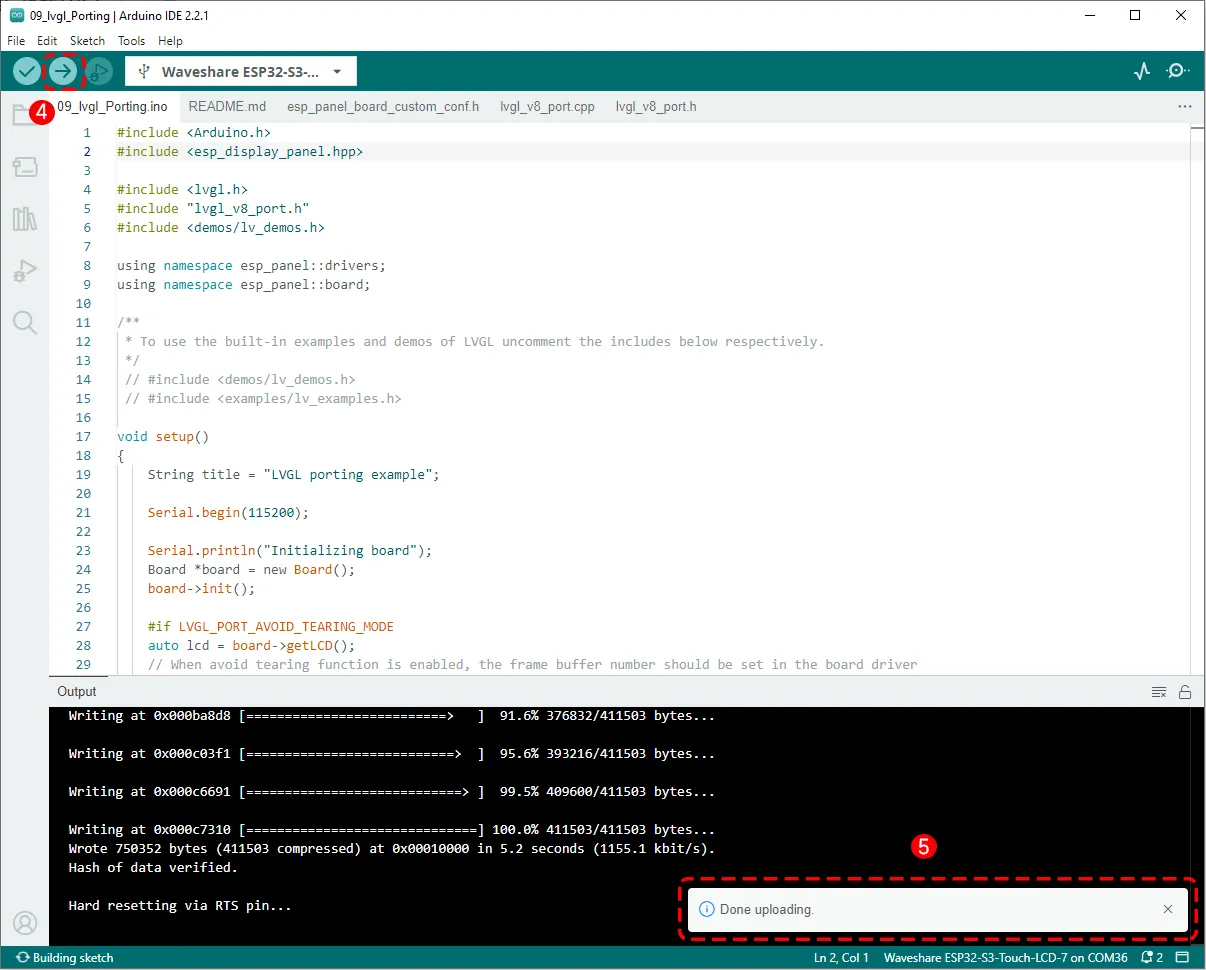1206x970 pixels.
Task: Toggle the bottom panel from status bar
Action: [1182, 958]
